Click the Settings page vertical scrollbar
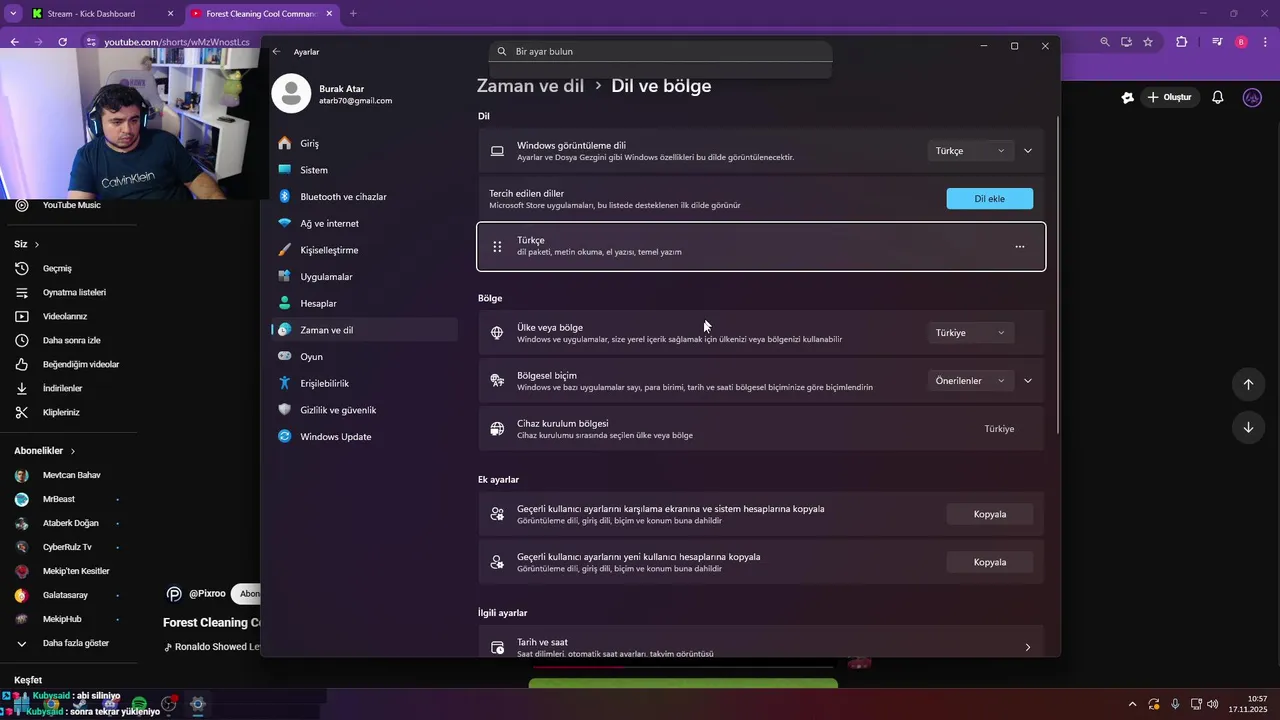The width and height of the screenshot is (1280, 720). point(1057,275)
